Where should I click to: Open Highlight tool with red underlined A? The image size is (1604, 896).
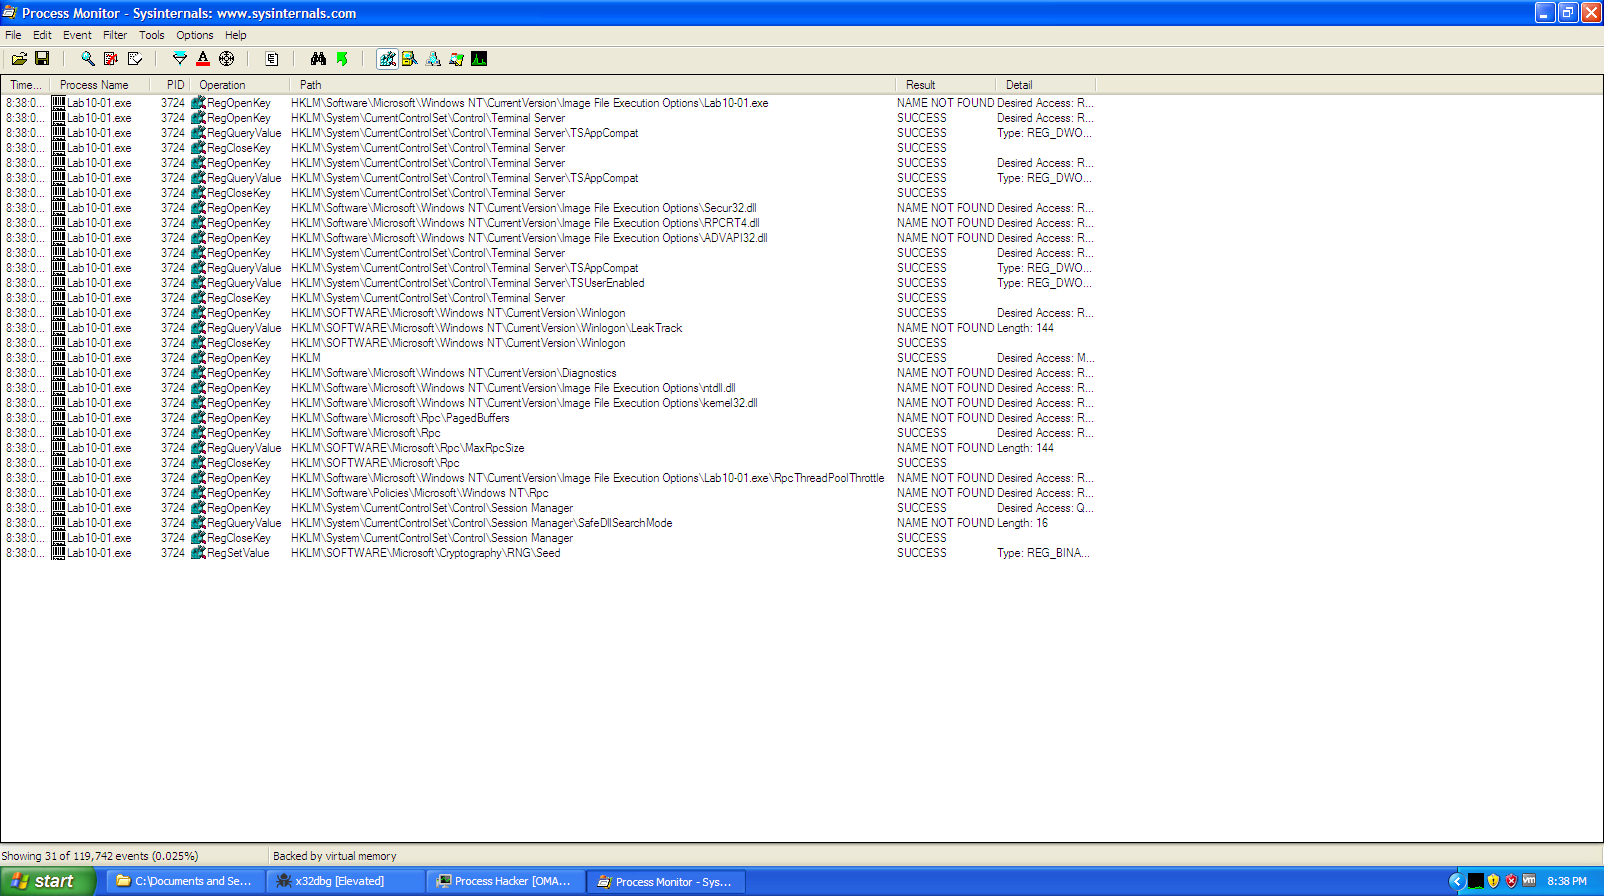click(203, 59)
